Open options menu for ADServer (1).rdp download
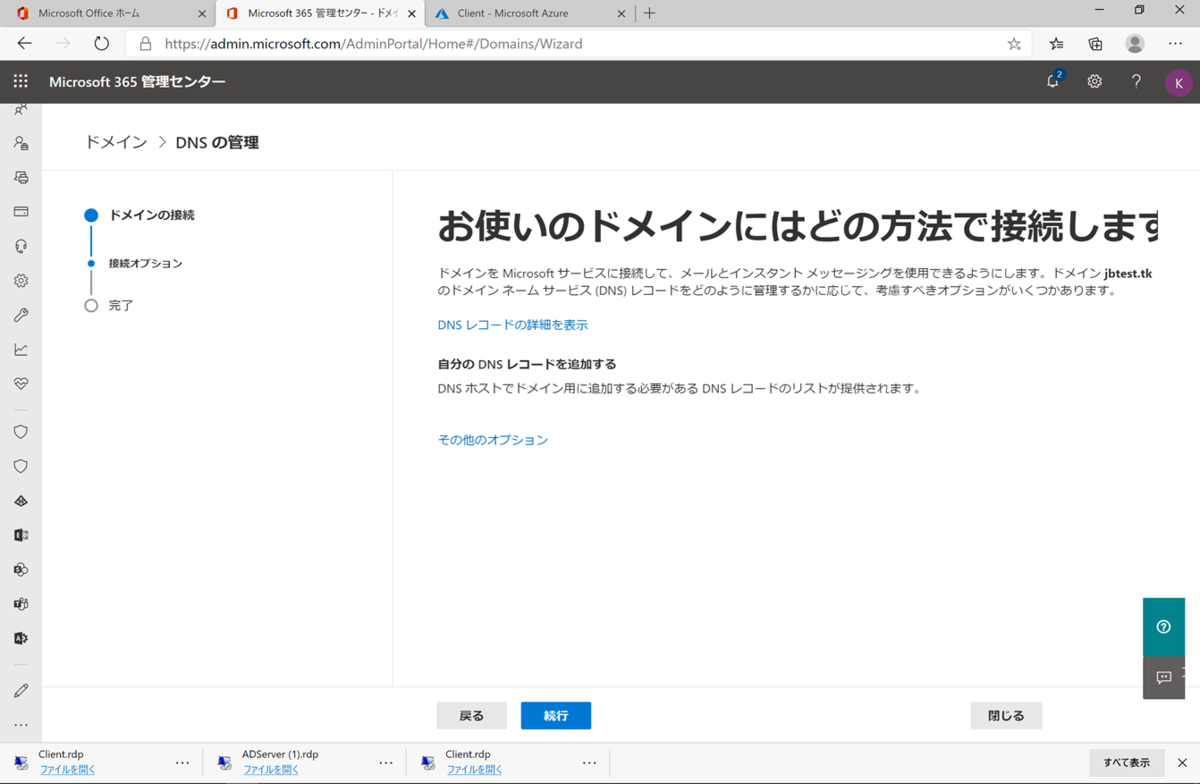Image resolution: width=1200 pixels, height=784 pixels. tap(386, 763)
